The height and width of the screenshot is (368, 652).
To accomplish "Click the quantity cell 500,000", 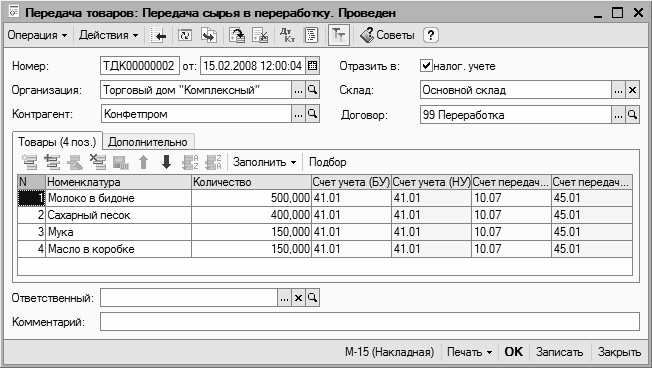I will tap(252, 198).
